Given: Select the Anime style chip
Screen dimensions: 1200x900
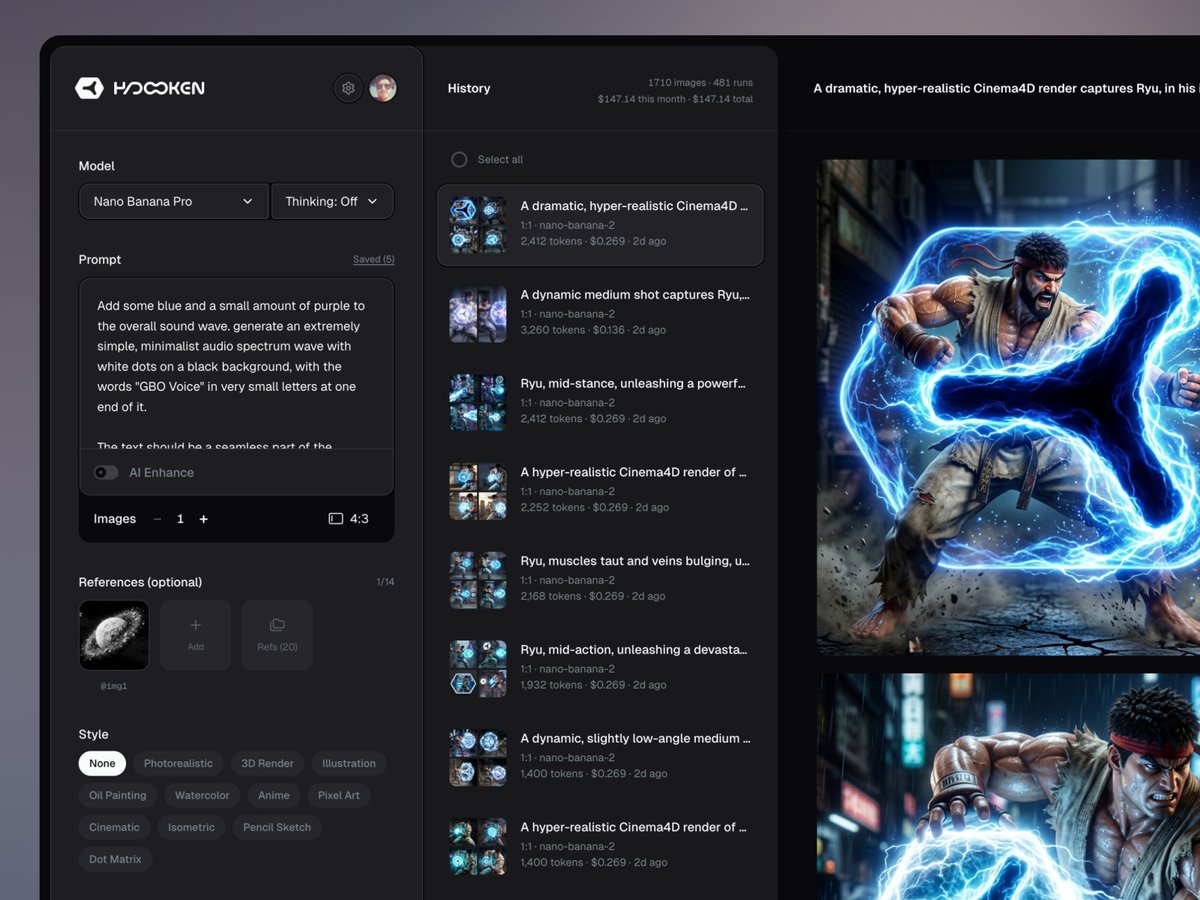Looking at the screenshot, I should (x=274, y=795).
